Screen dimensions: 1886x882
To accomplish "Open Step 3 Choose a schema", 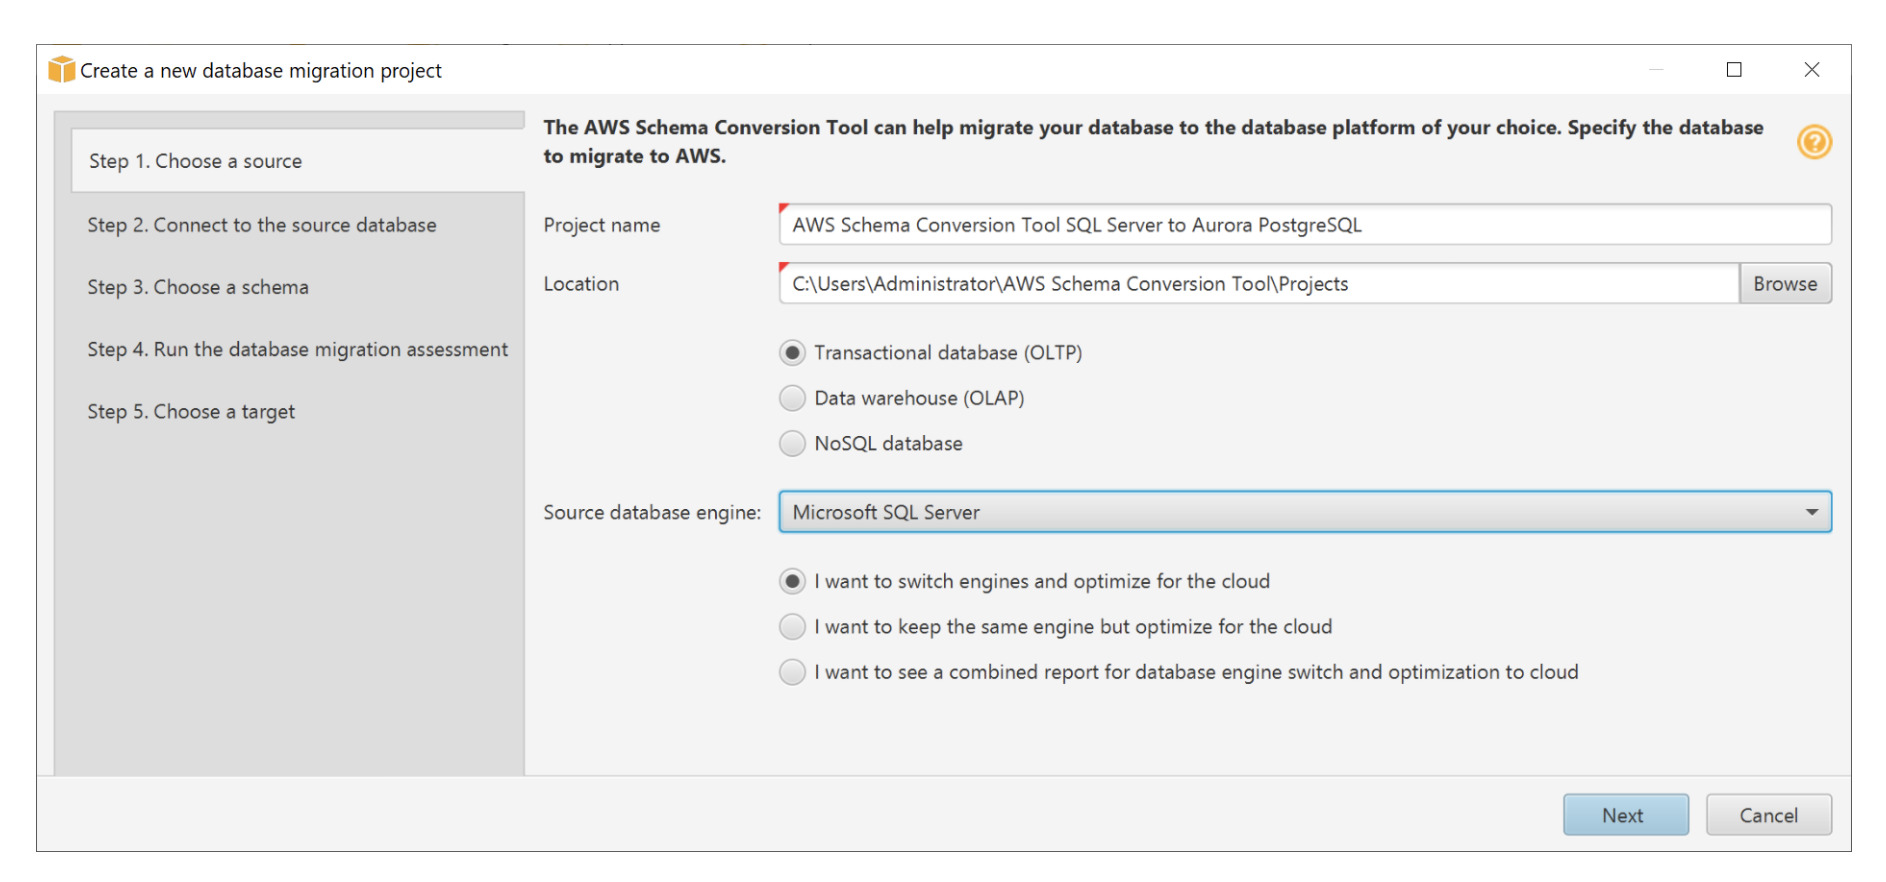I will point(198,288).
